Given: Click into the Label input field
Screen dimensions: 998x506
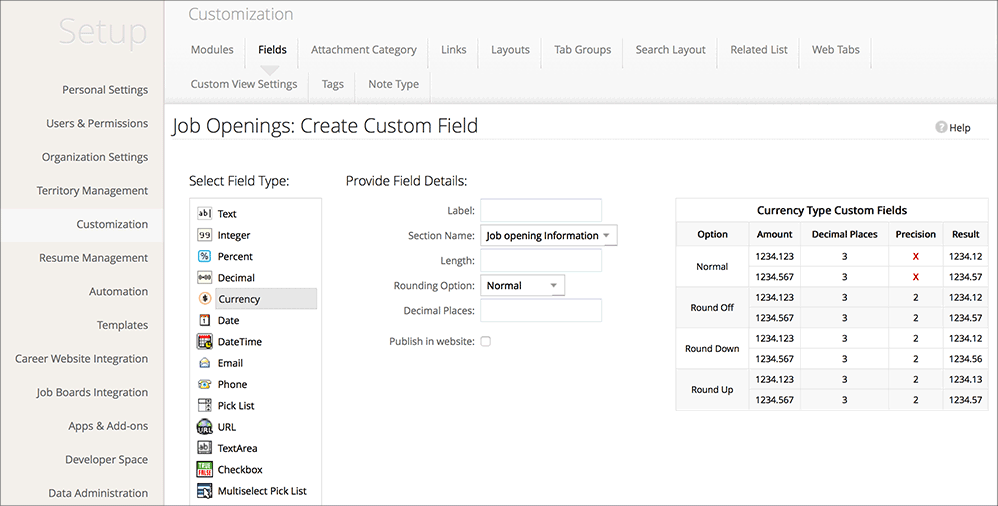Looking at the screenshot, I should pyautogui.click(x=541, y=210).
